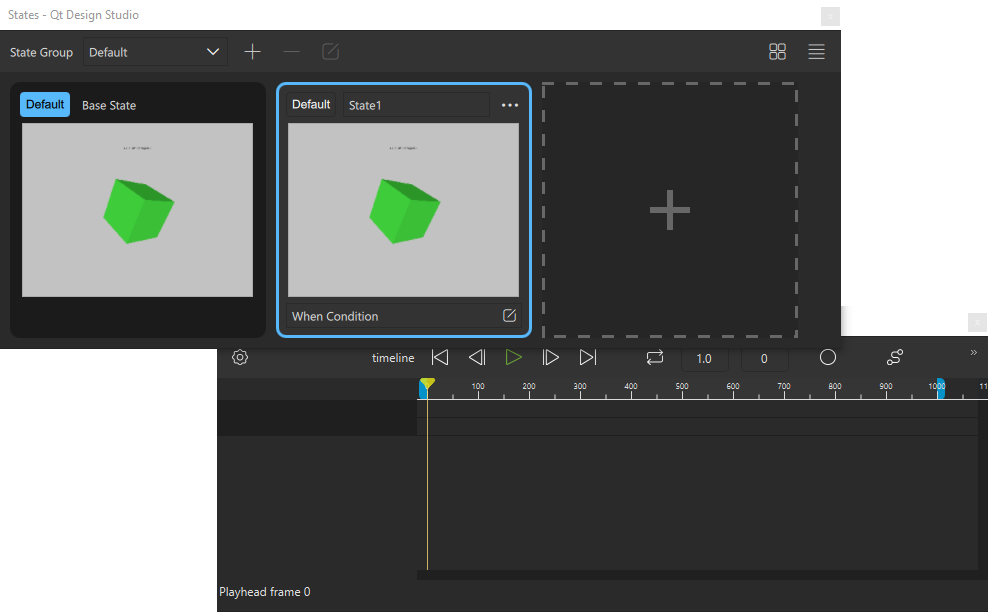The width and height of the screenshot is (988, 612).
Task: Toggle timeline loop playback
Action: pyautogui.click(x=655, y=358)
